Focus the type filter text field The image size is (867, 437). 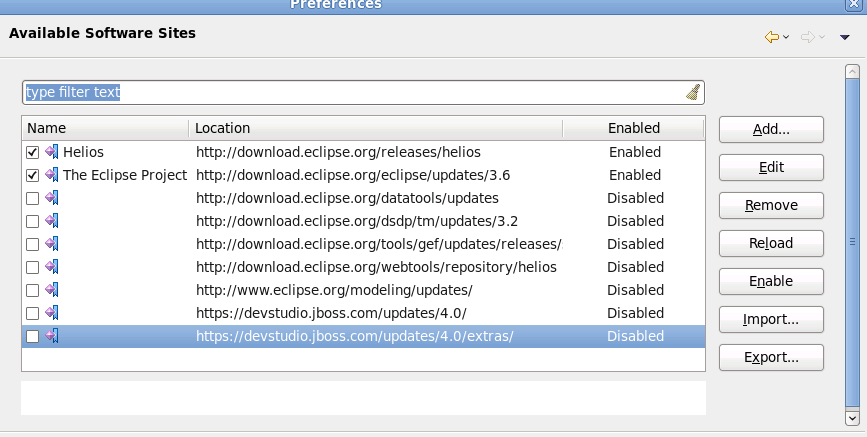350,93
